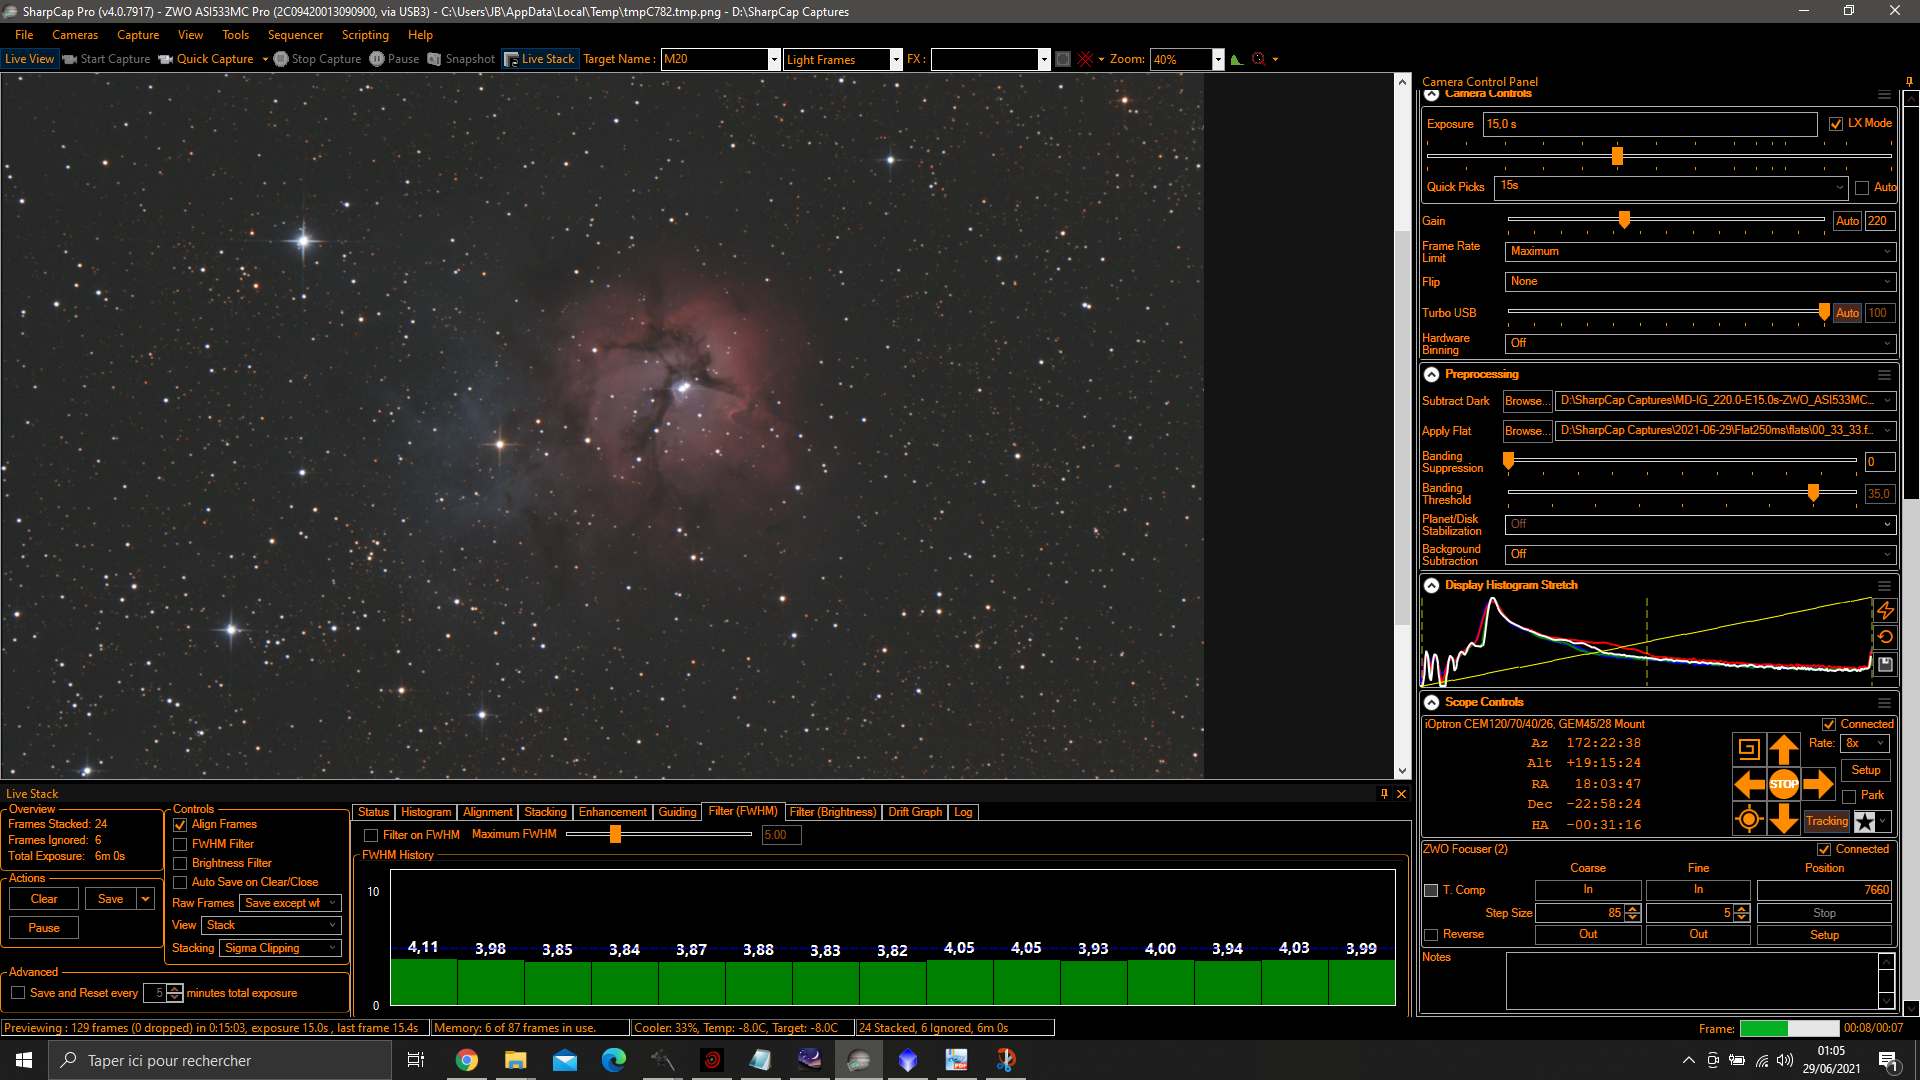
Task: Open the Target Name dropdown
Action: click(773, 59)
